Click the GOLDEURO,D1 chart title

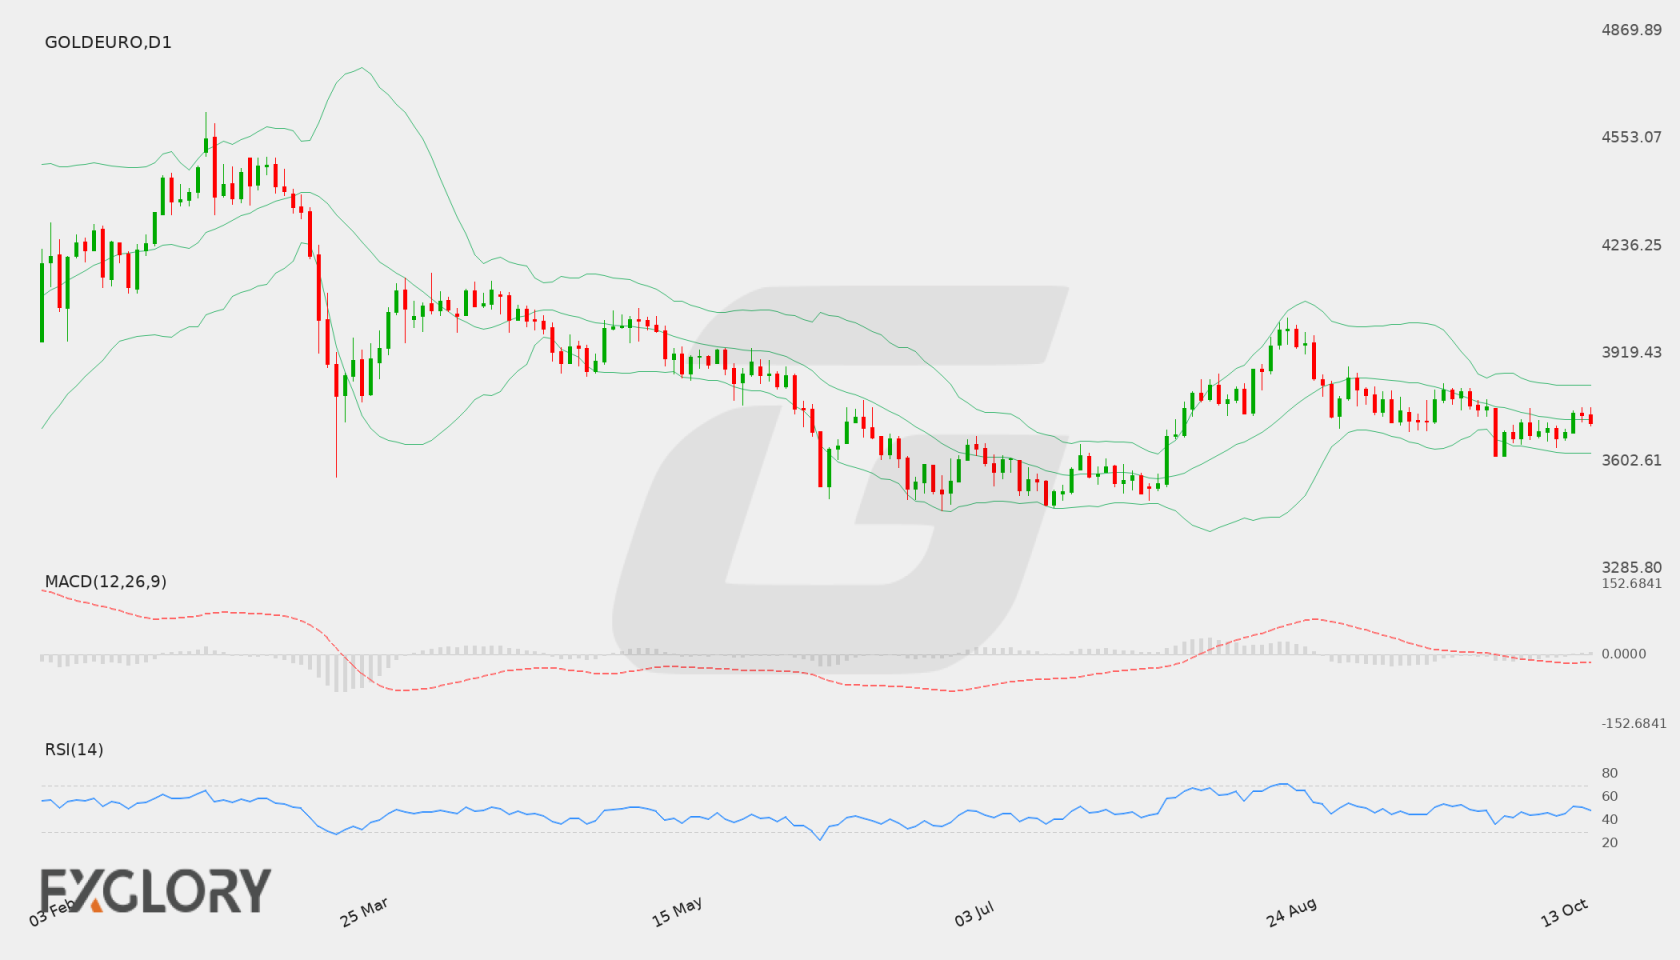pyautogui.click(x=108, y=43)
